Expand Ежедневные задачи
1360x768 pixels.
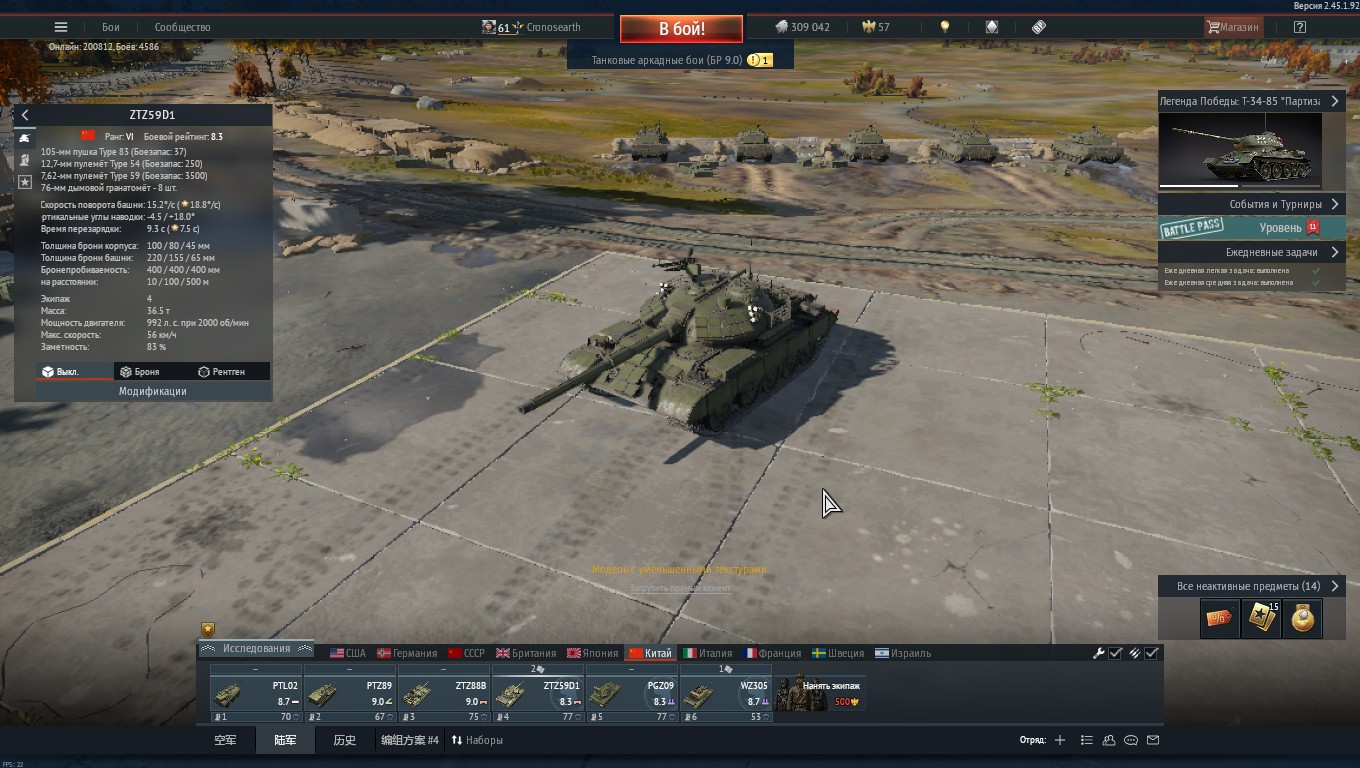1251,252
